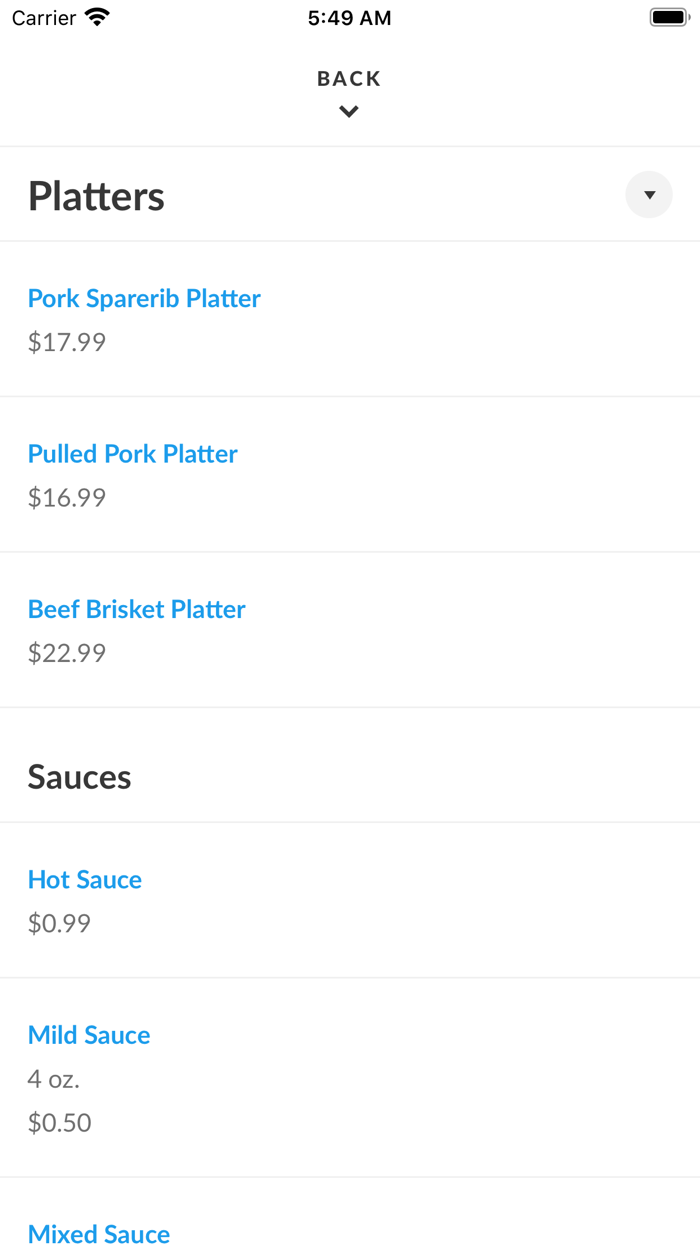Open the Pork Sparerib Platter item
This screenshot has height=1244, width=700.
[143, 298]
